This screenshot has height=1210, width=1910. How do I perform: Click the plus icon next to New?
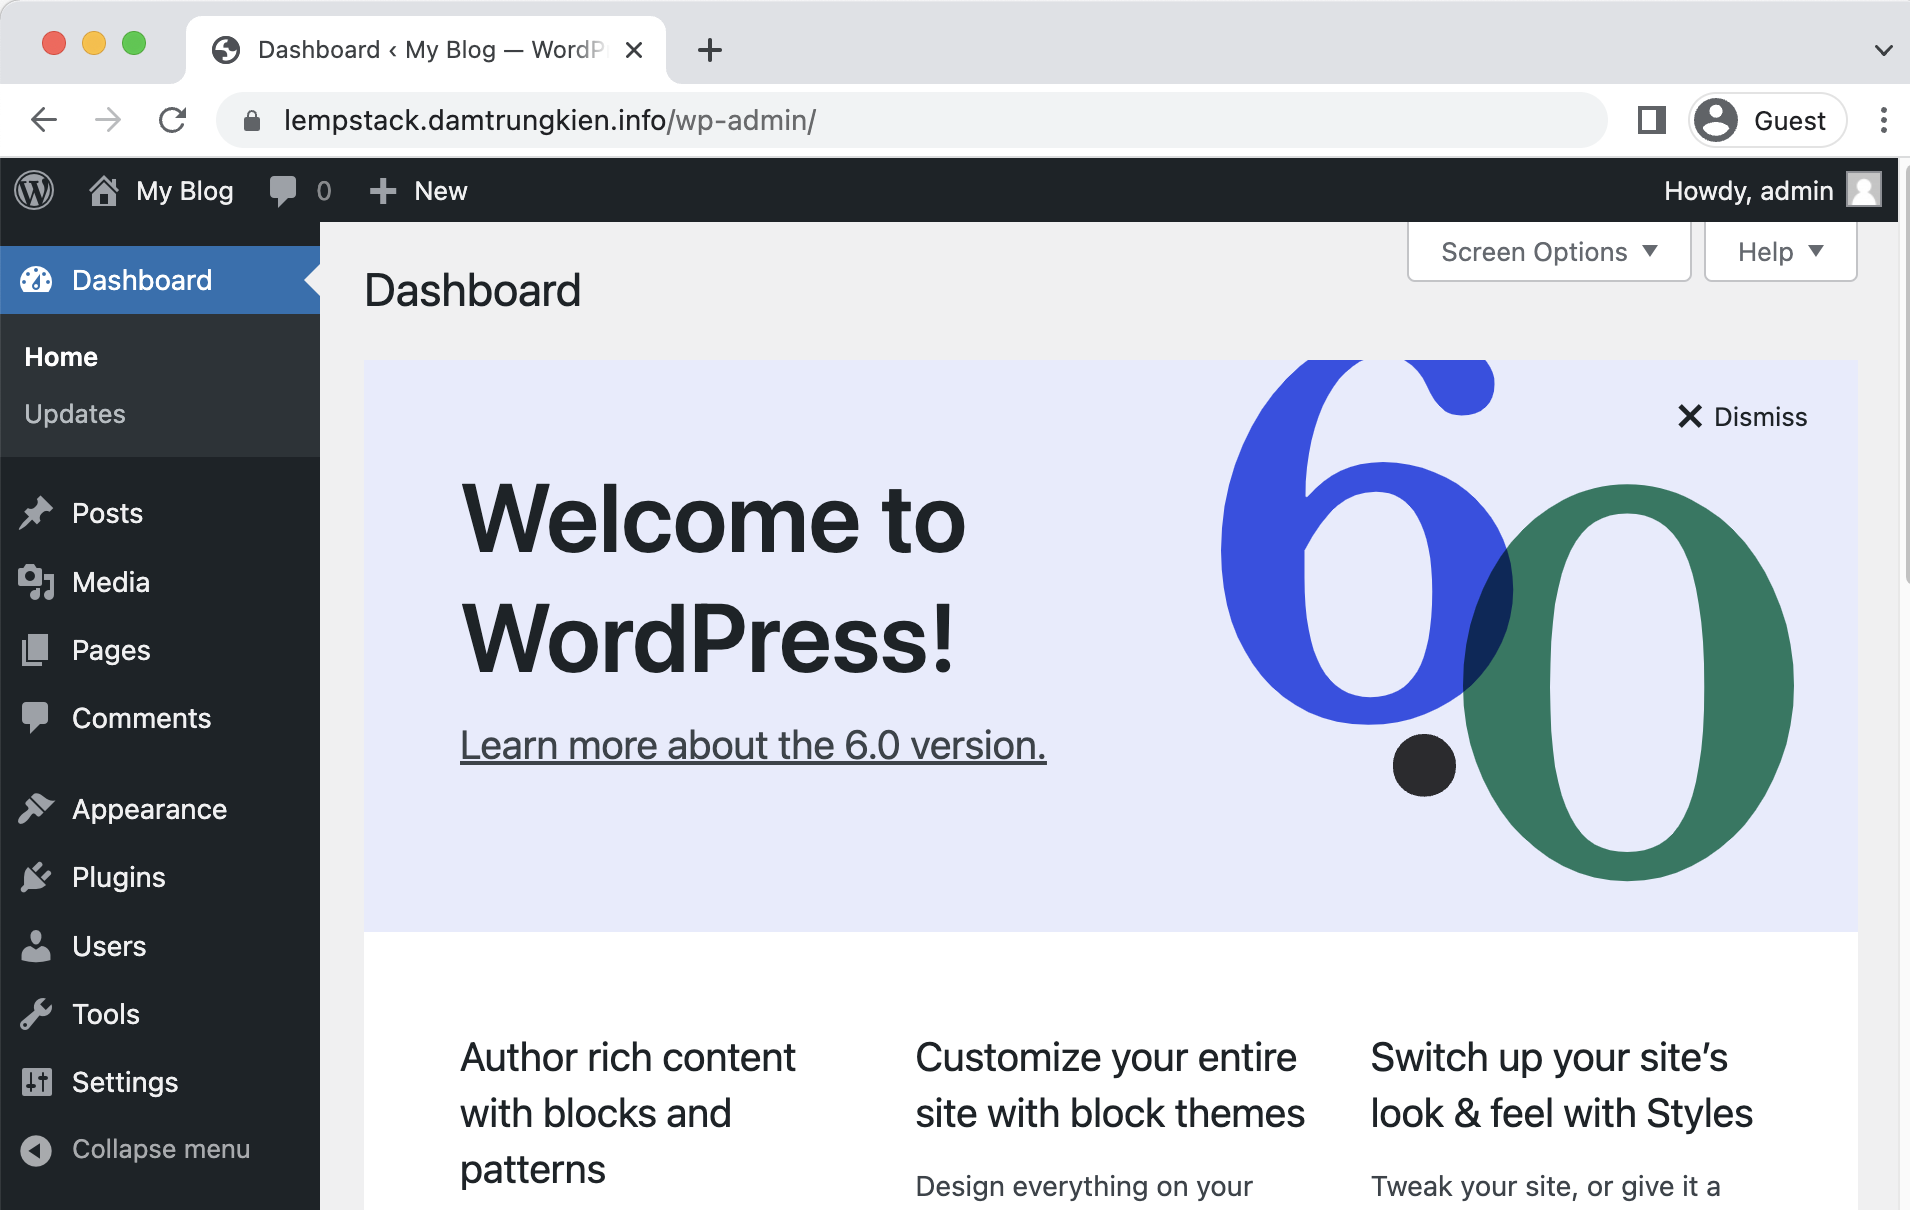pyautogui.click(x=383, y=191)
